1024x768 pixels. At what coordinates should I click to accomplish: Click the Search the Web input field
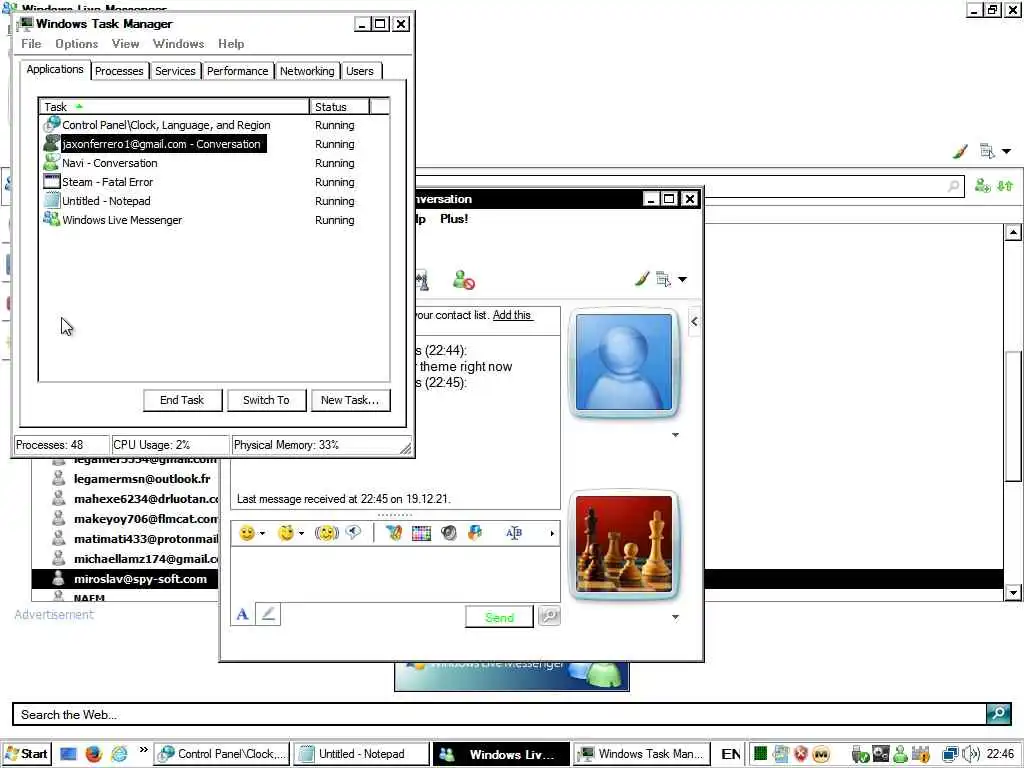click(x=500, y=714)
